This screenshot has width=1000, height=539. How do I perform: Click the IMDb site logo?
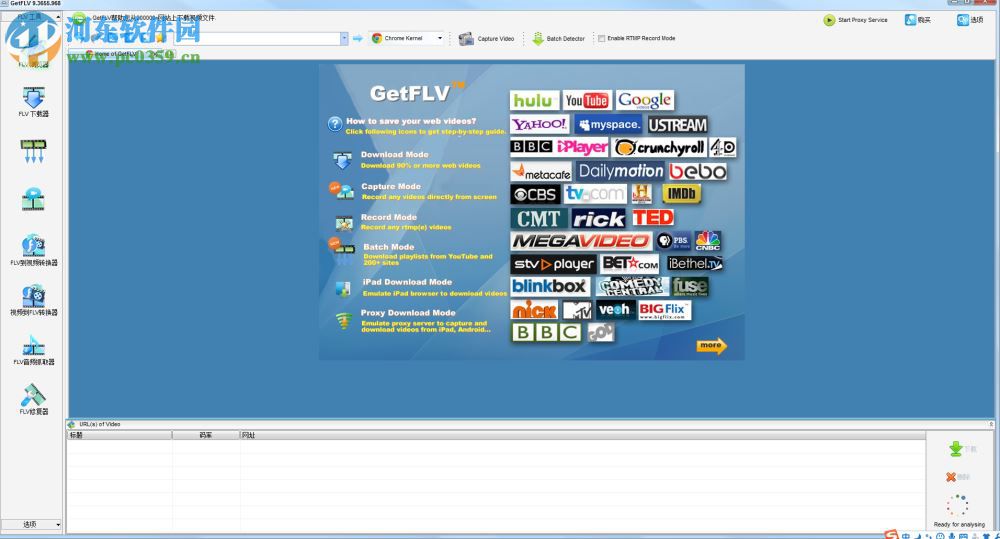pyautogui.click(x=682, y=193)
